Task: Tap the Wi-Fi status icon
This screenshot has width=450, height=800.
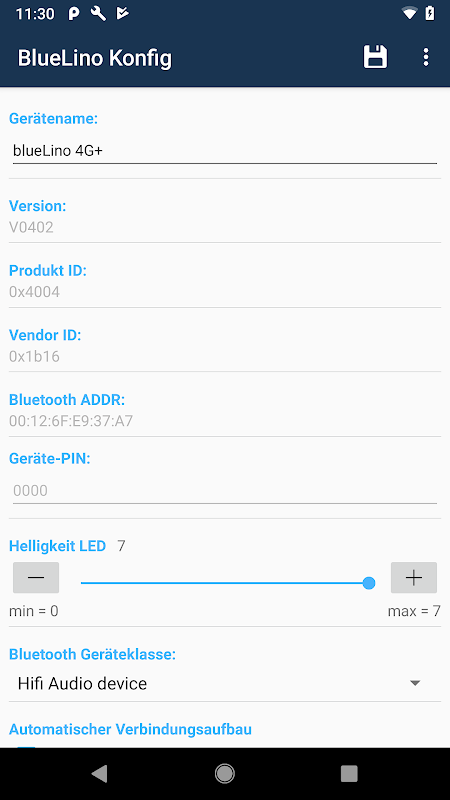Action: [409, 14]
